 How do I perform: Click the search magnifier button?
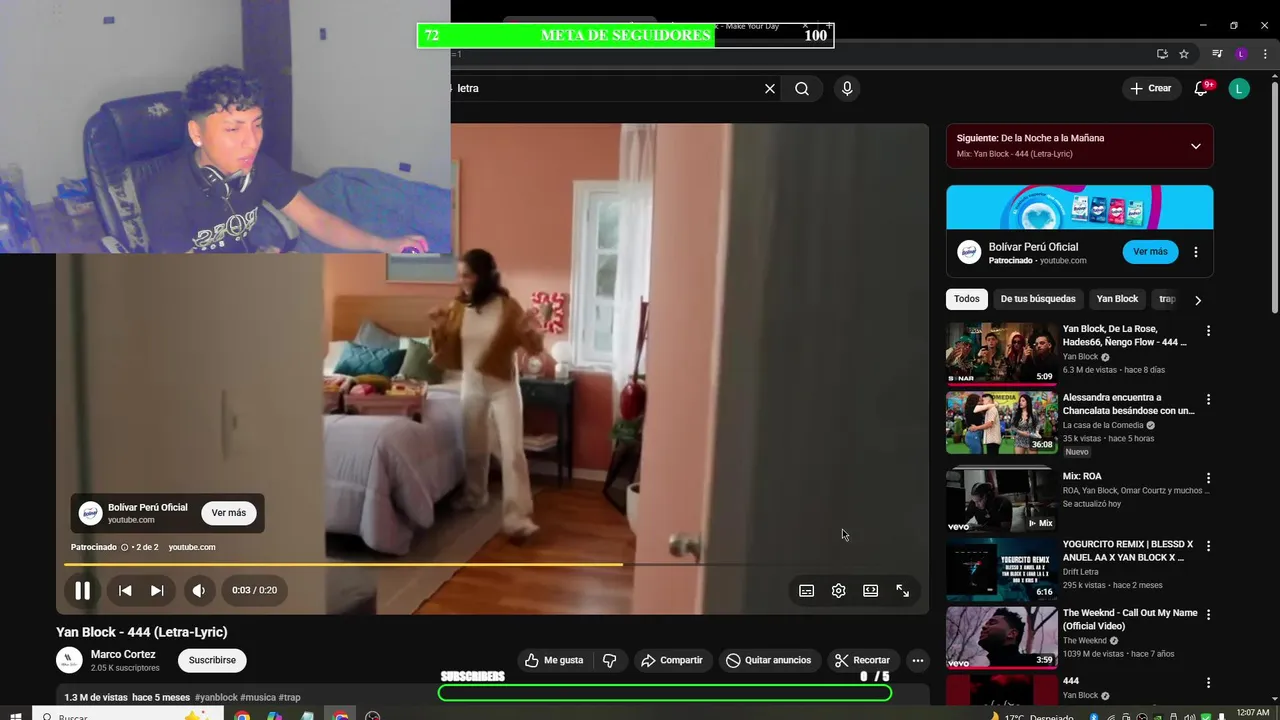802,88
